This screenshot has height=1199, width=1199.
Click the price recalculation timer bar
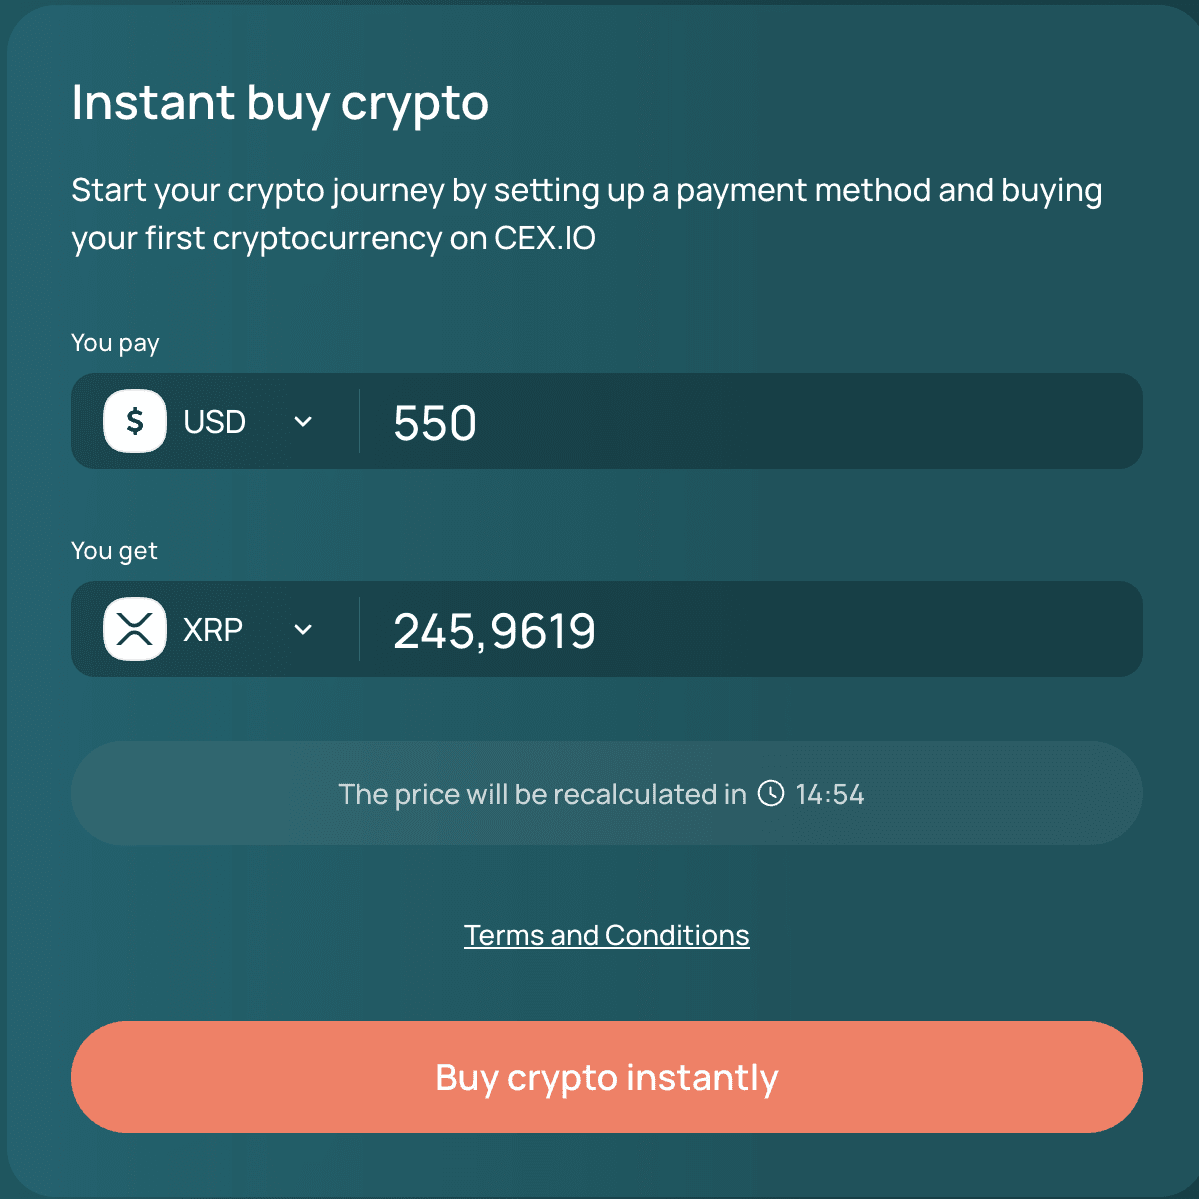click(x=606, y=793)
